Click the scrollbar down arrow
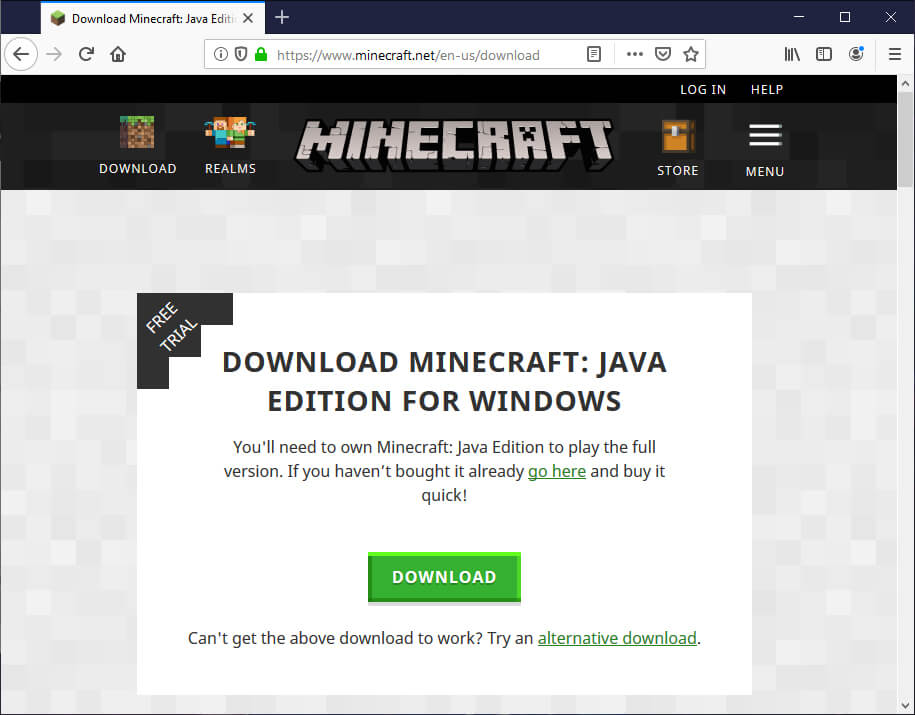The width and height of the screenshot is (915, 715). [x=906, y=706]
